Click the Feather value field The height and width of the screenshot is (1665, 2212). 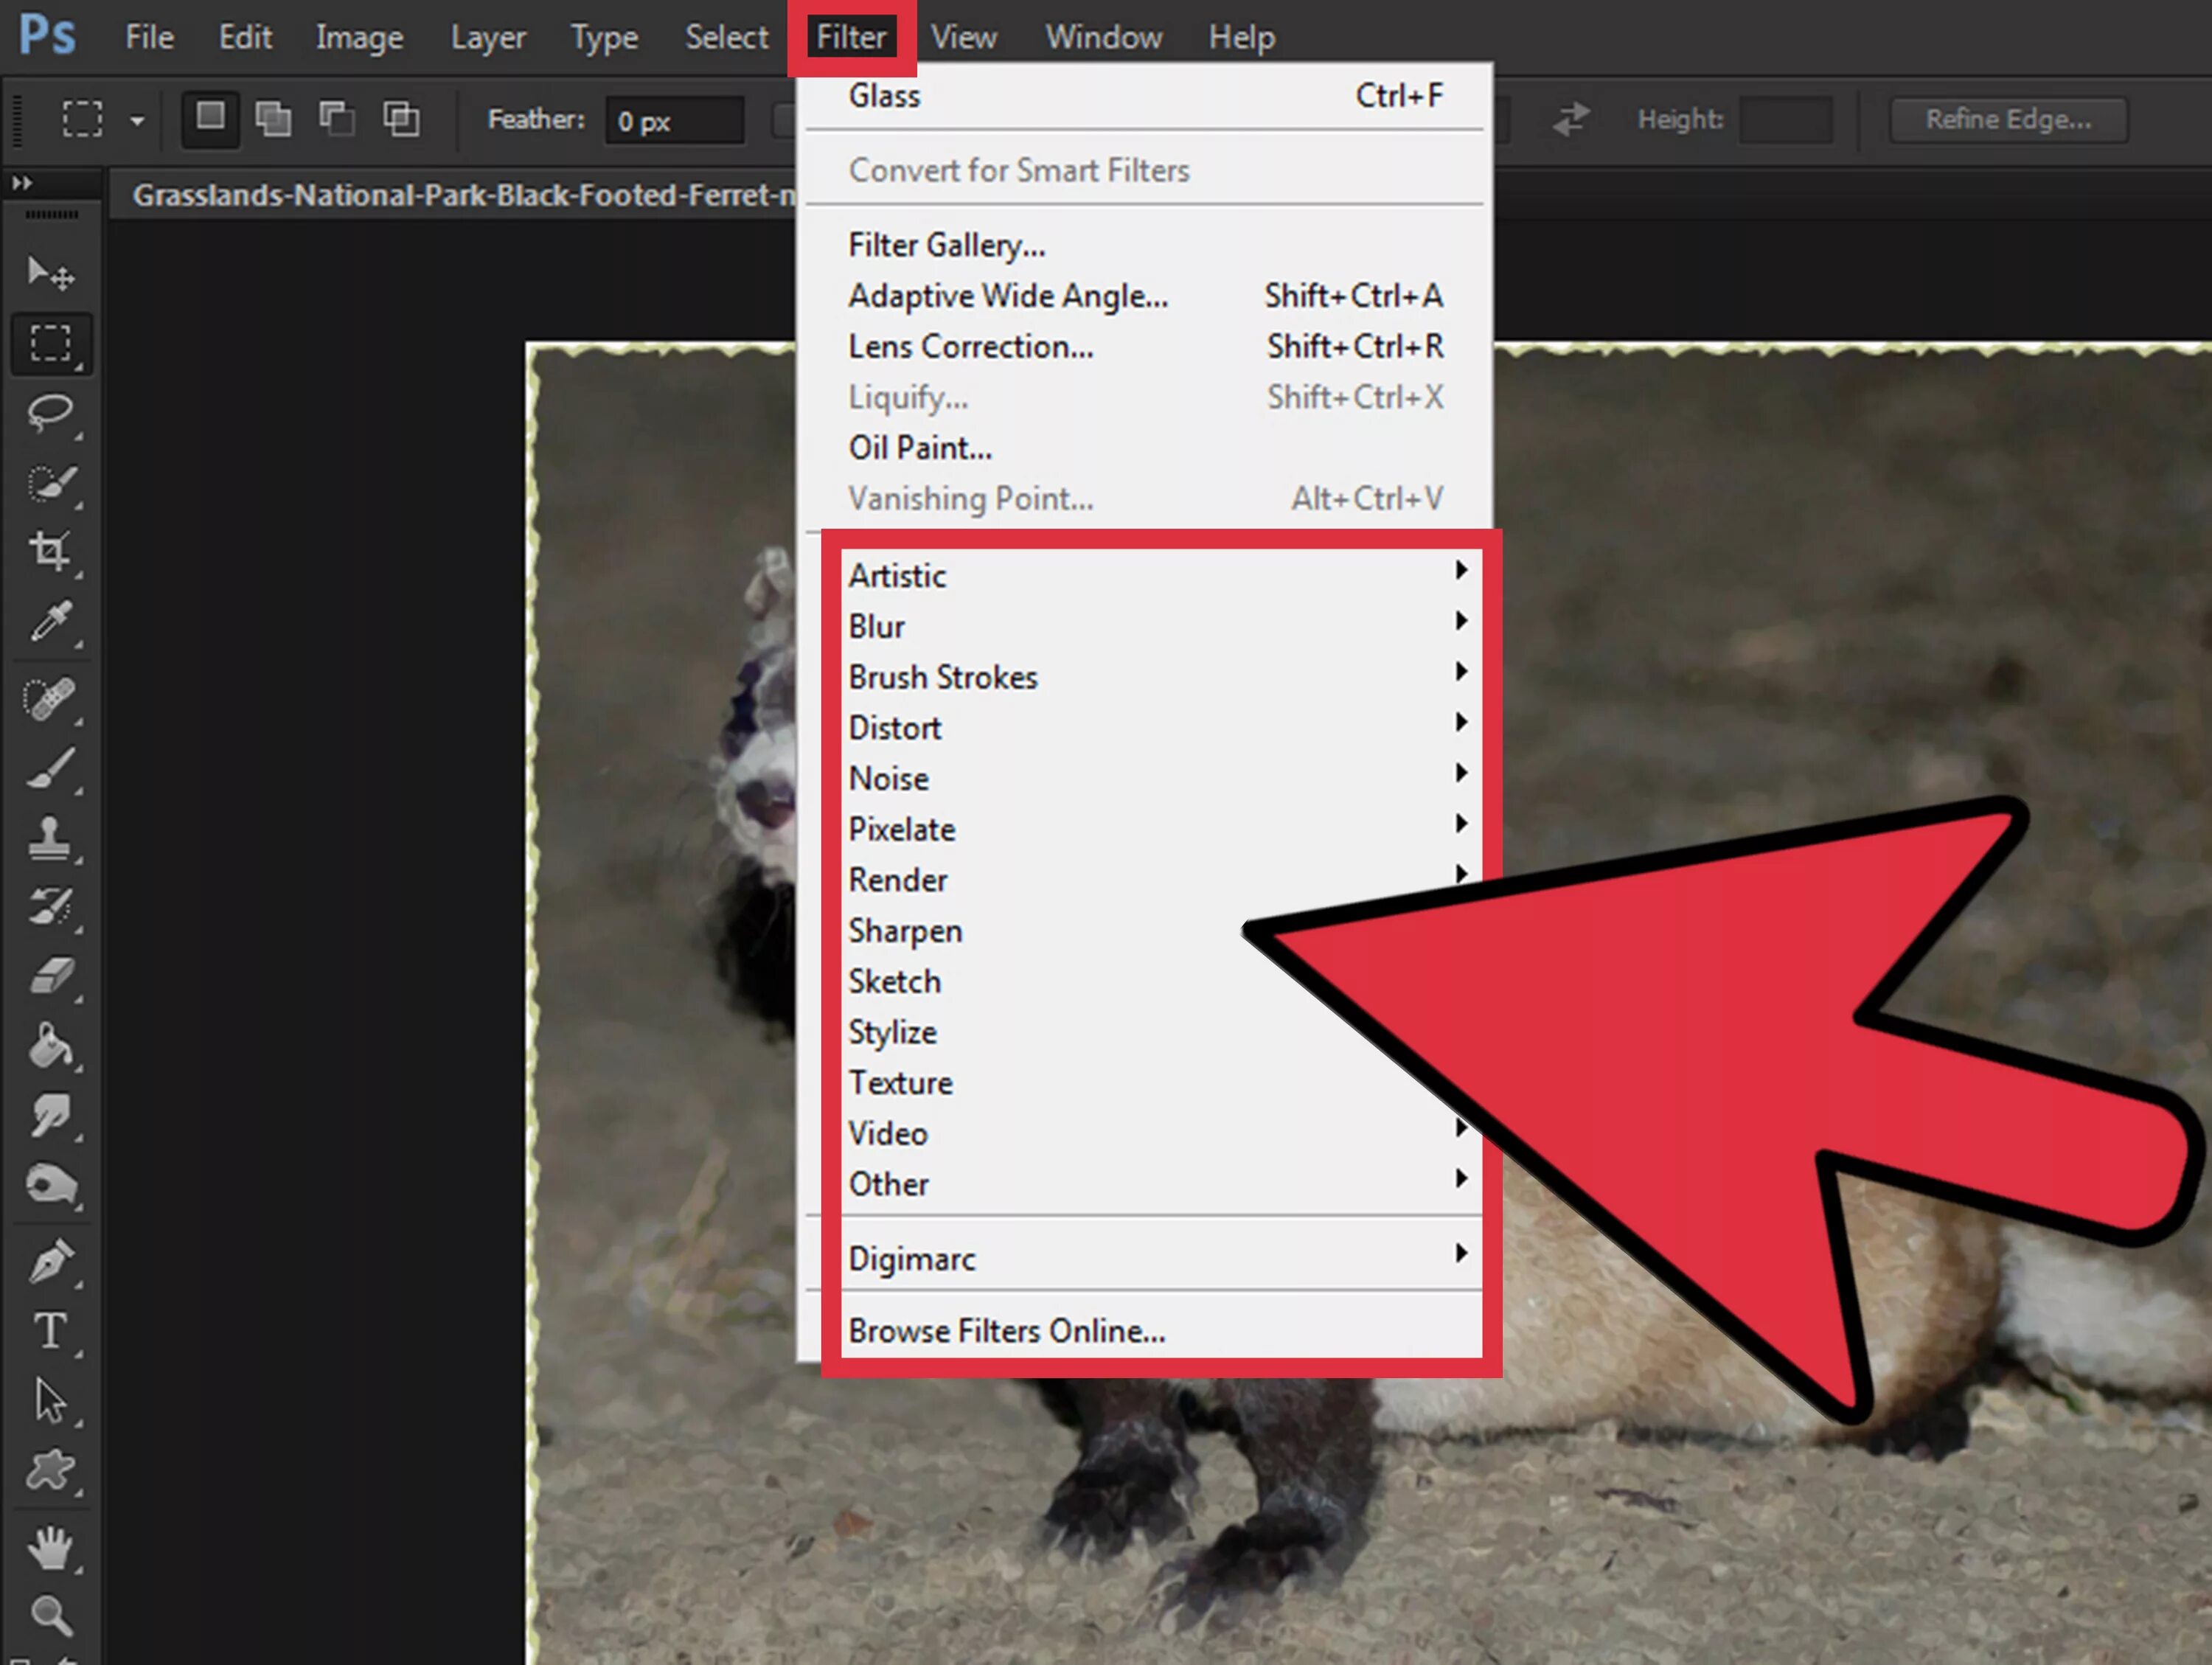point(673,121)
